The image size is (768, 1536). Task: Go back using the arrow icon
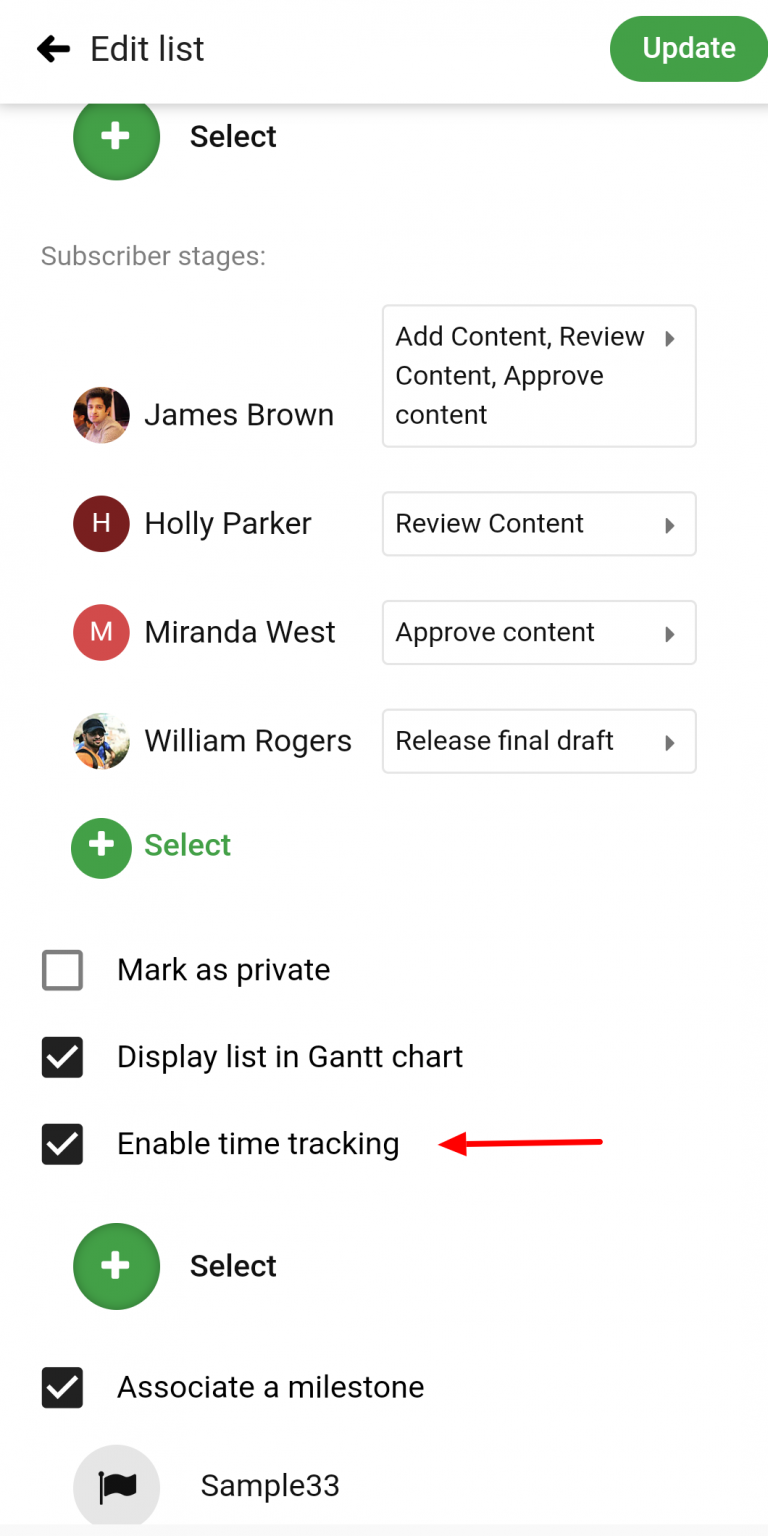click(53, 48)
